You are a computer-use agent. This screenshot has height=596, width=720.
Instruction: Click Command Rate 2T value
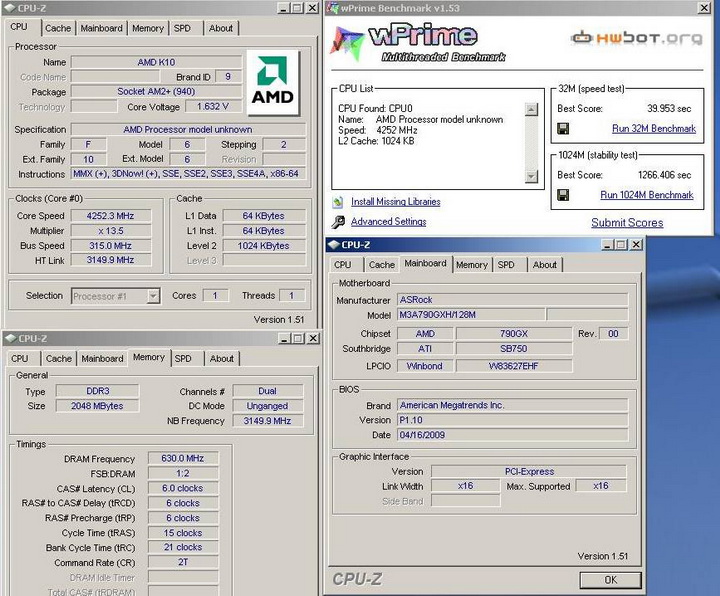[183, 562]
